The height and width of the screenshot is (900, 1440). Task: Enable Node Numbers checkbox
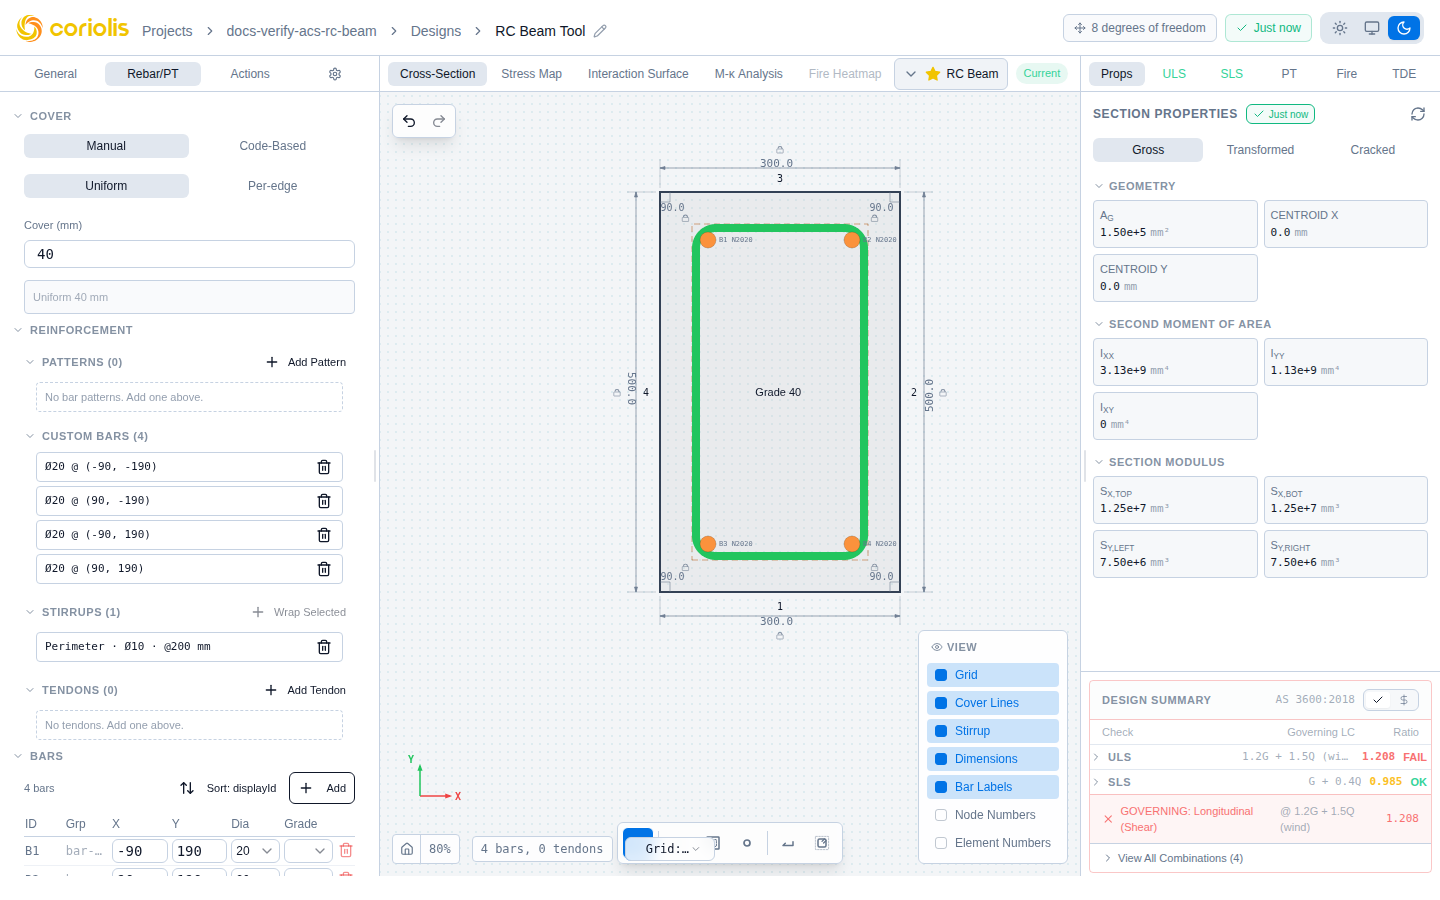(941, 815)
